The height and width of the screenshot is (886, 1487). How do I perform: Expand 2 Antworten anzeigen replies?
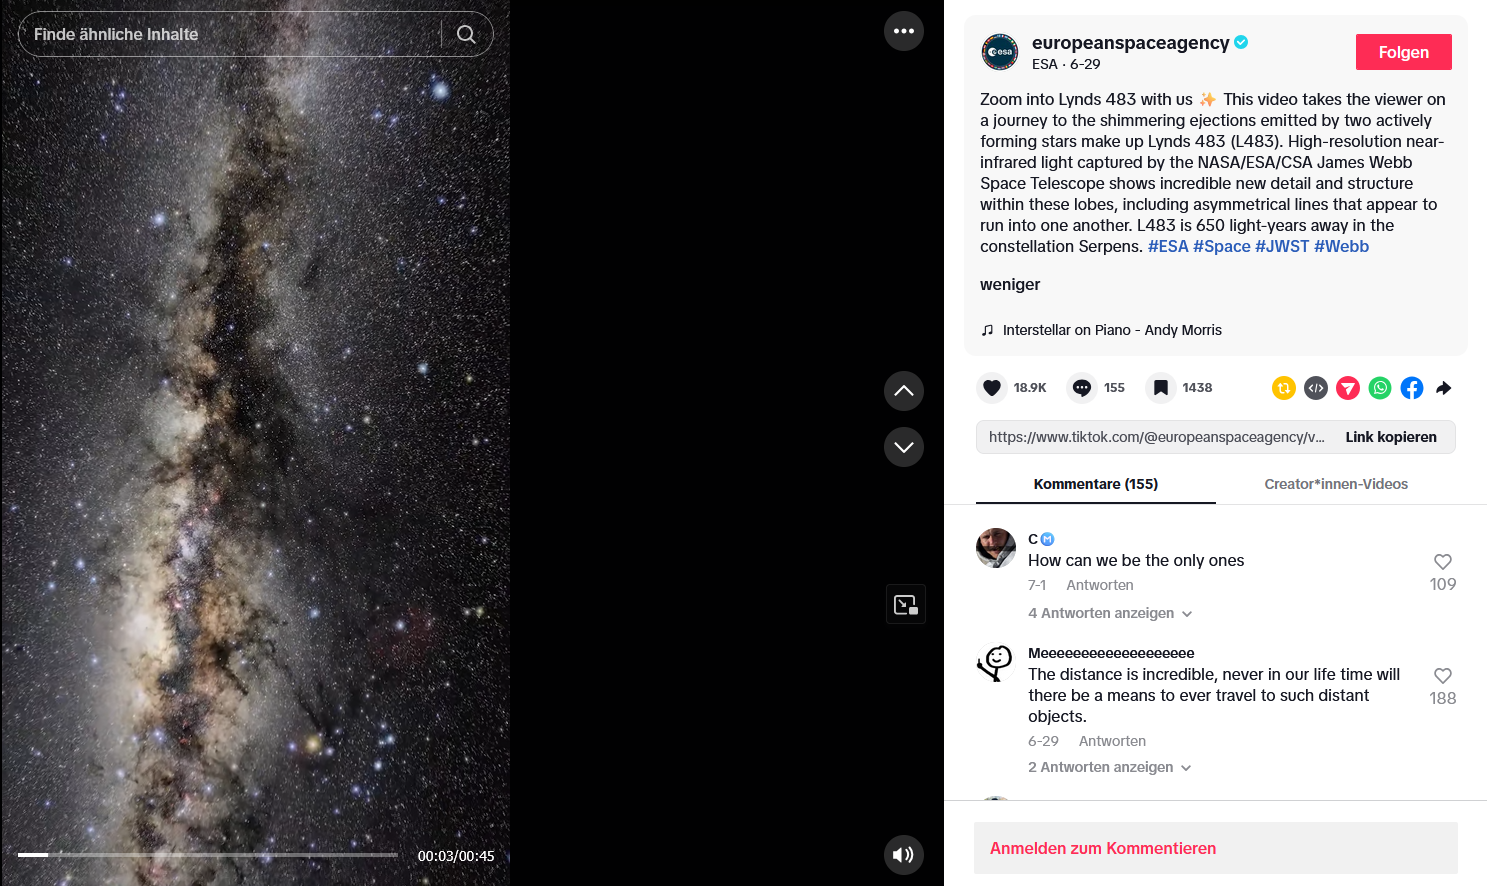tap(1110, 767)
